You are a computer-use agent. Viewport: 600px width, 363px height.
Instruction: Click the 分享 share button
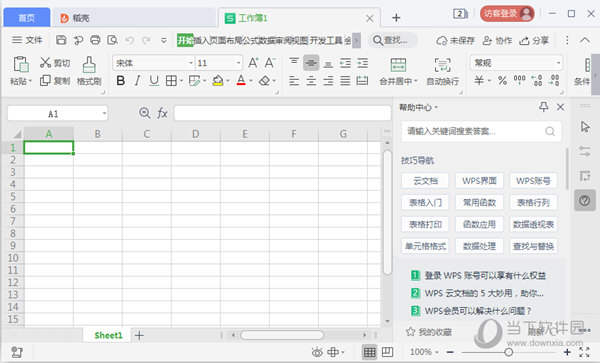534,41
